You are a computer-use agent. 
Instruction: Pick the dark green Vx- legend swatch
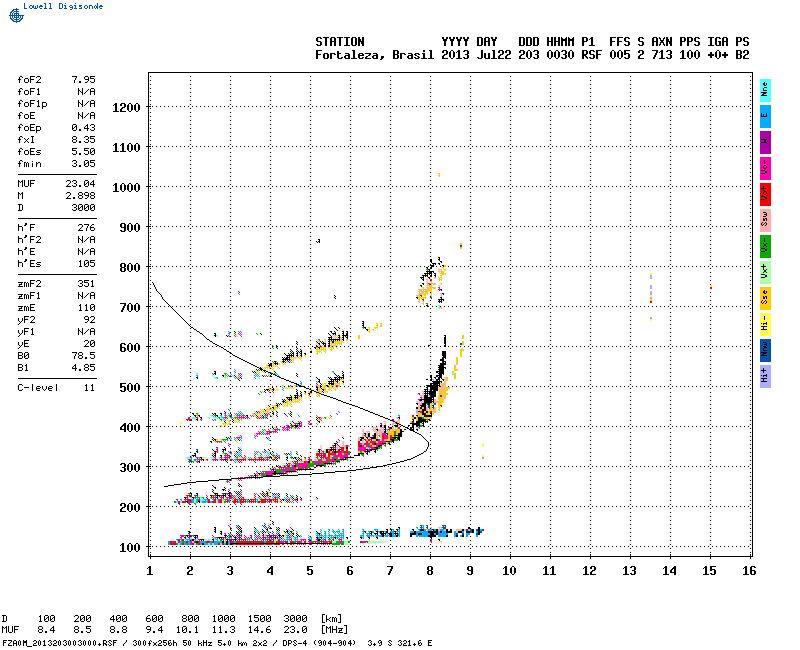(765, 246)
